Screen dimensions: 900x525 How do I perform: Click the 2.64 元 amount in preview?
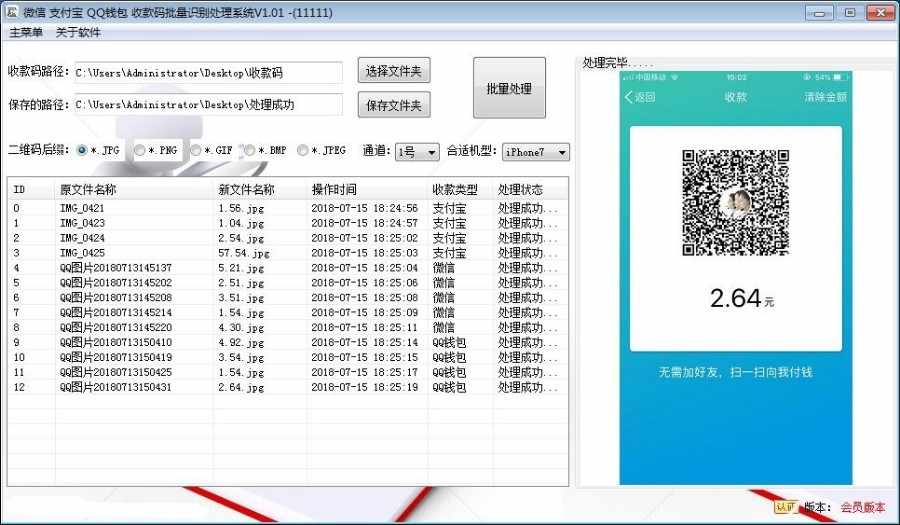741,298
